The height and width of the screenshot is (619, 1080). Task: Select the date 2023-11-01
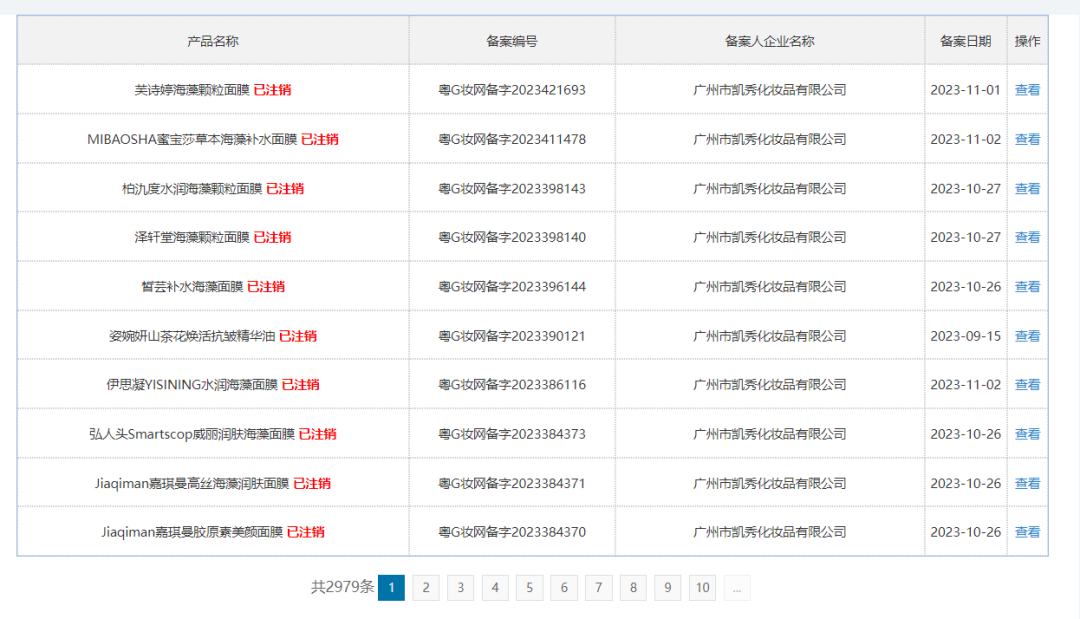[x=966, y=90]
